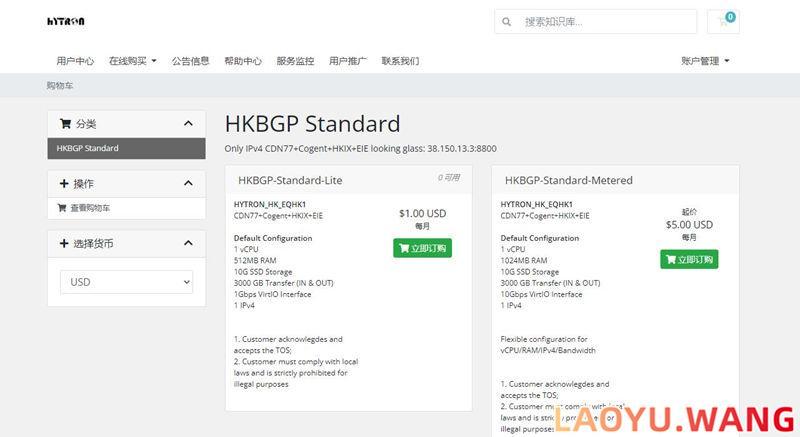Click the cart icon beside 查看购物车
800x437 pixels.
pos(62,208)
